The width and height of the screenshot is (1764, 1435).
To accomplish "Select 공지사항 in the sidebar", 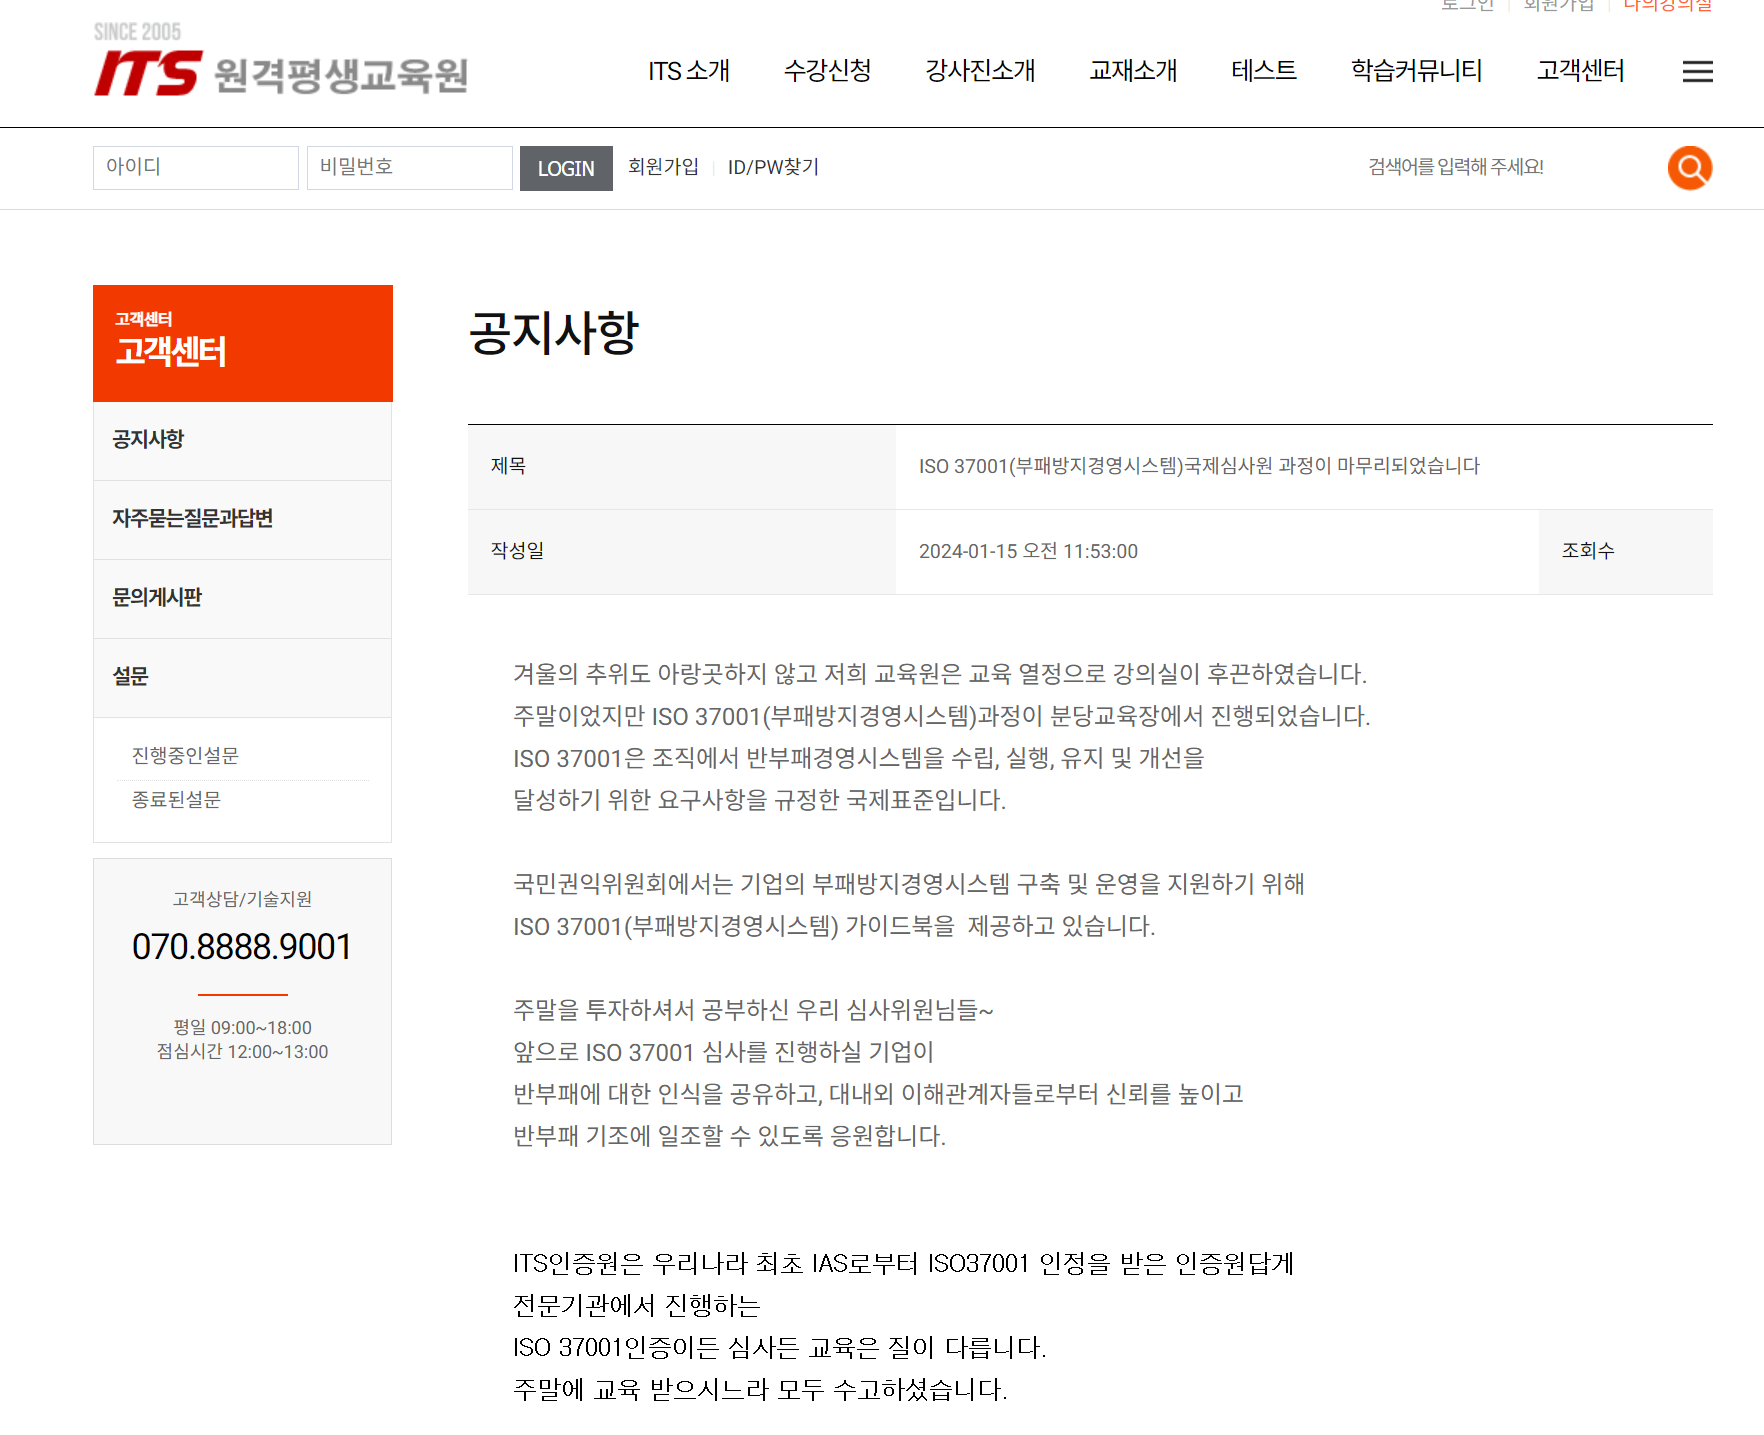I will coord(242,440).
